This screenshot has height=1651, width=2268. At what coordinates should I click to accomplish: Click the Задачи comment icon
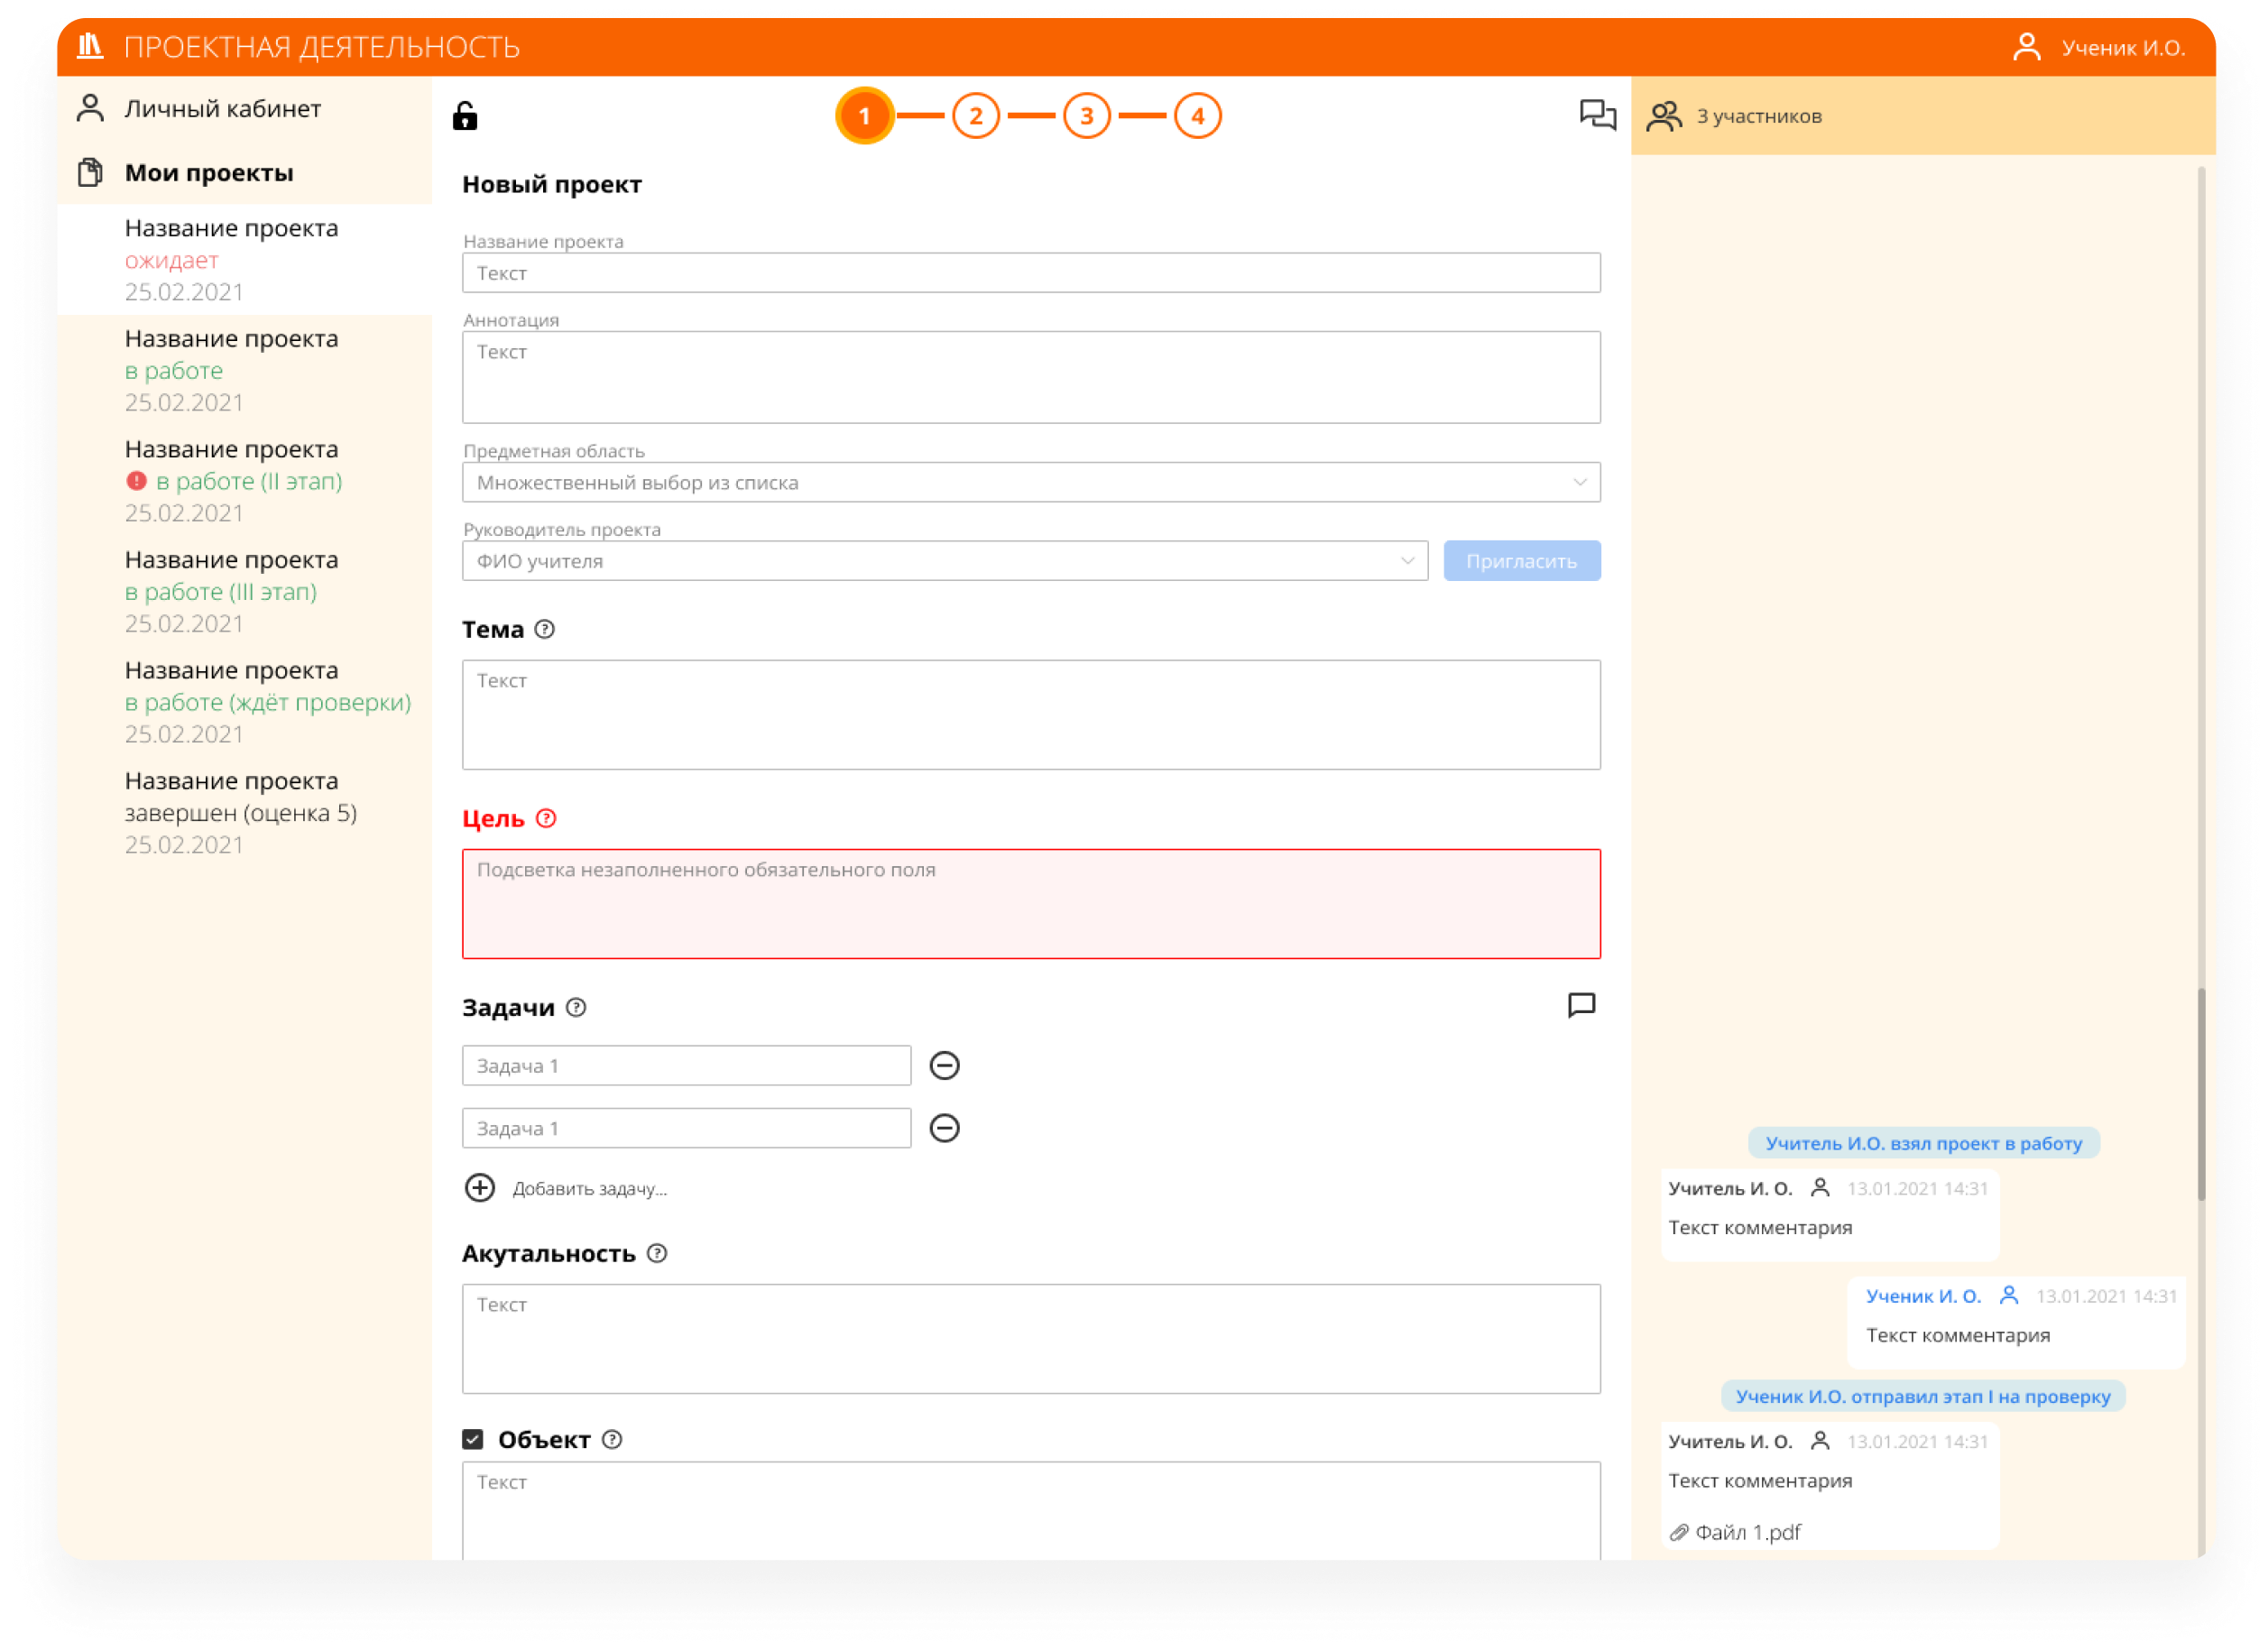1581,1005
